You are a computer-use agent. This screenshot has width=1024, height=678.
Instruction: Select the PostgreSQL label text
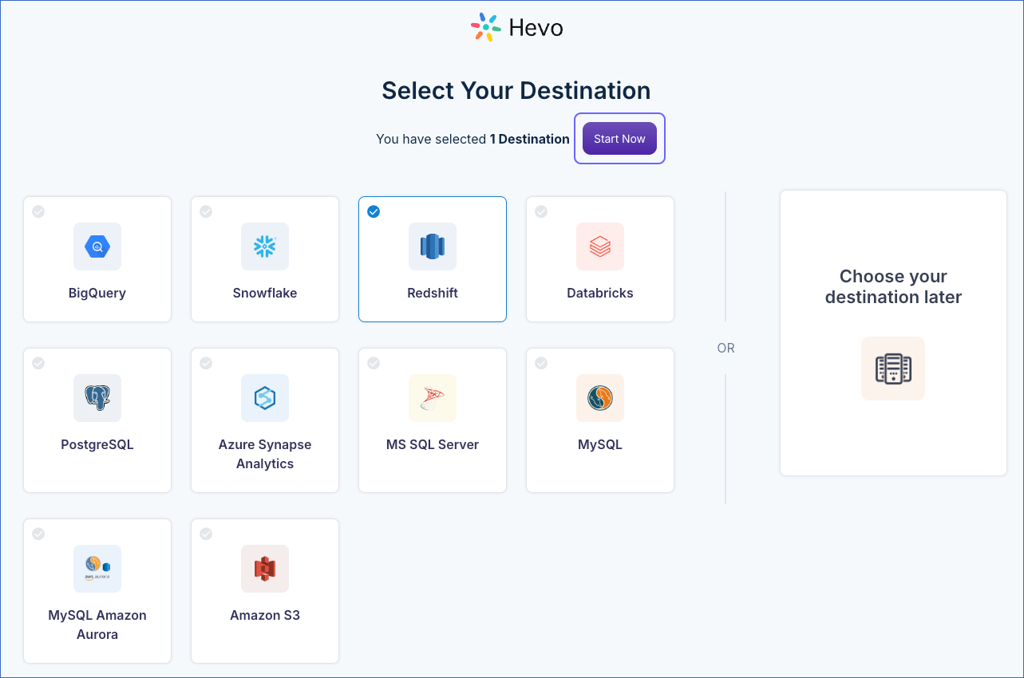coord(97,444)
